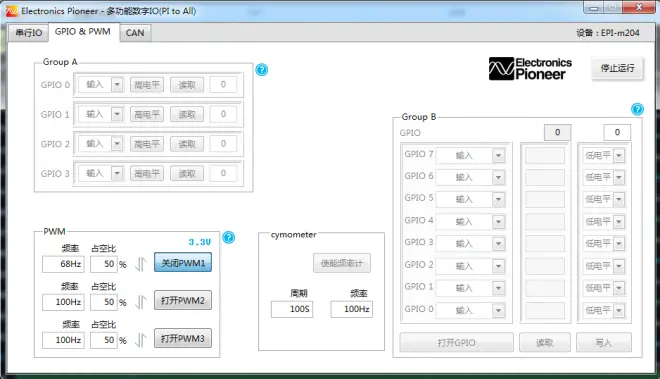
Task: Click GPIO 2 读取 button in Group A
Action: point(187,144)
